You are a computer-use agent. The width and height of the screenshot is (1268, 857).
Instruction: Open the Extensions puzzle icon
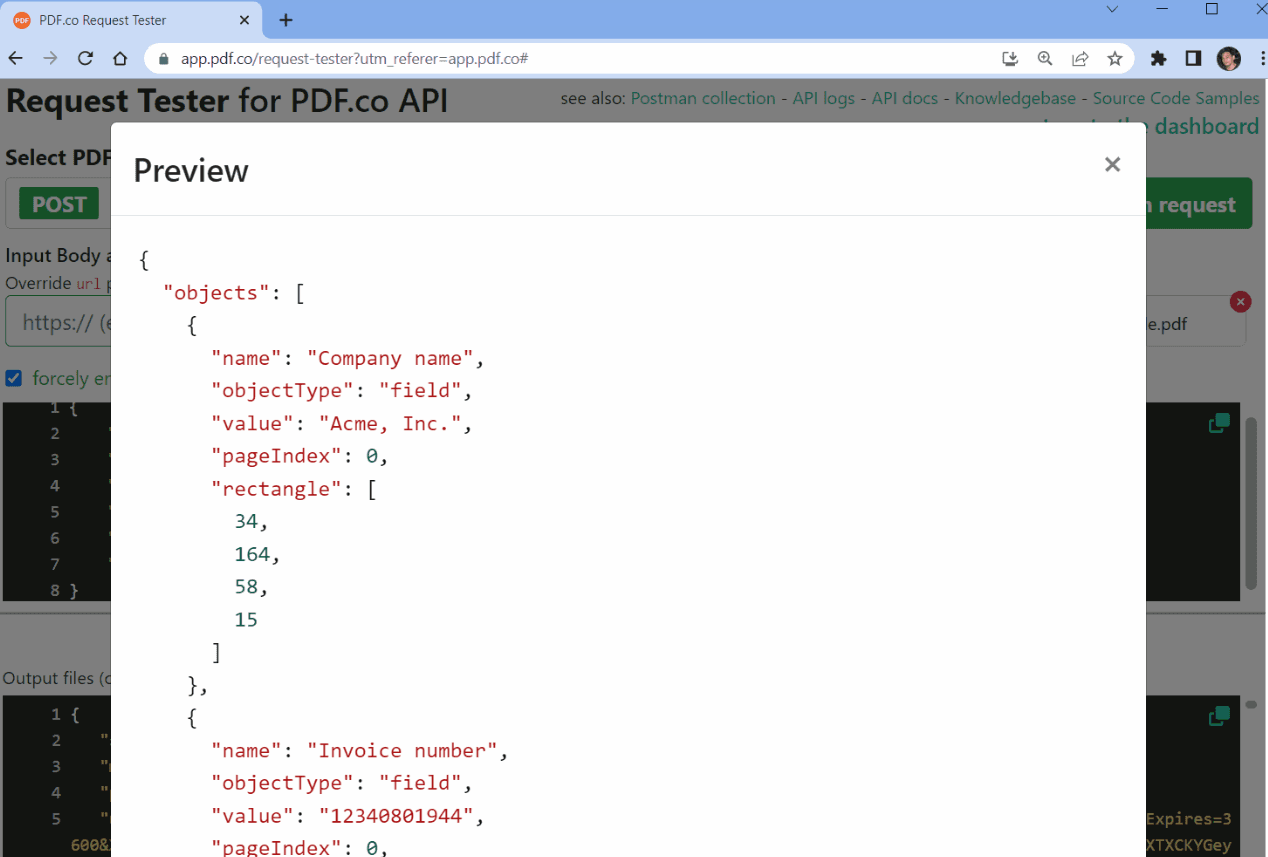click(1159, 59)
